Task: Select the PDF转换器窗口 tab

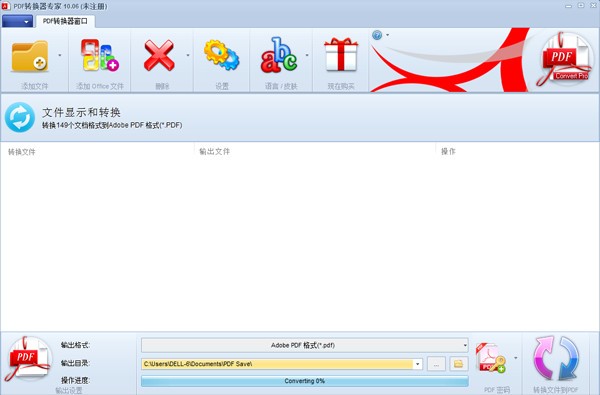Action: (x=65, y=21)
